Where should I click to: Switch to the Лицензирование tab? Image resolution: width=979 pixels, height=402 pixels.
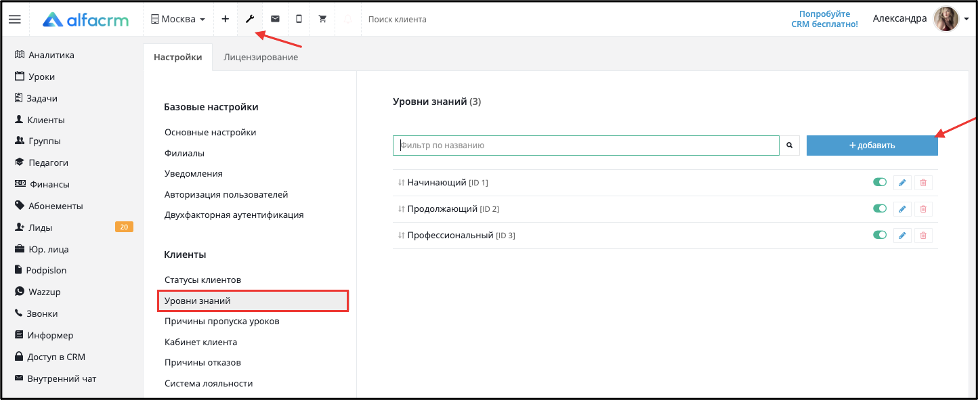point(260,57)
